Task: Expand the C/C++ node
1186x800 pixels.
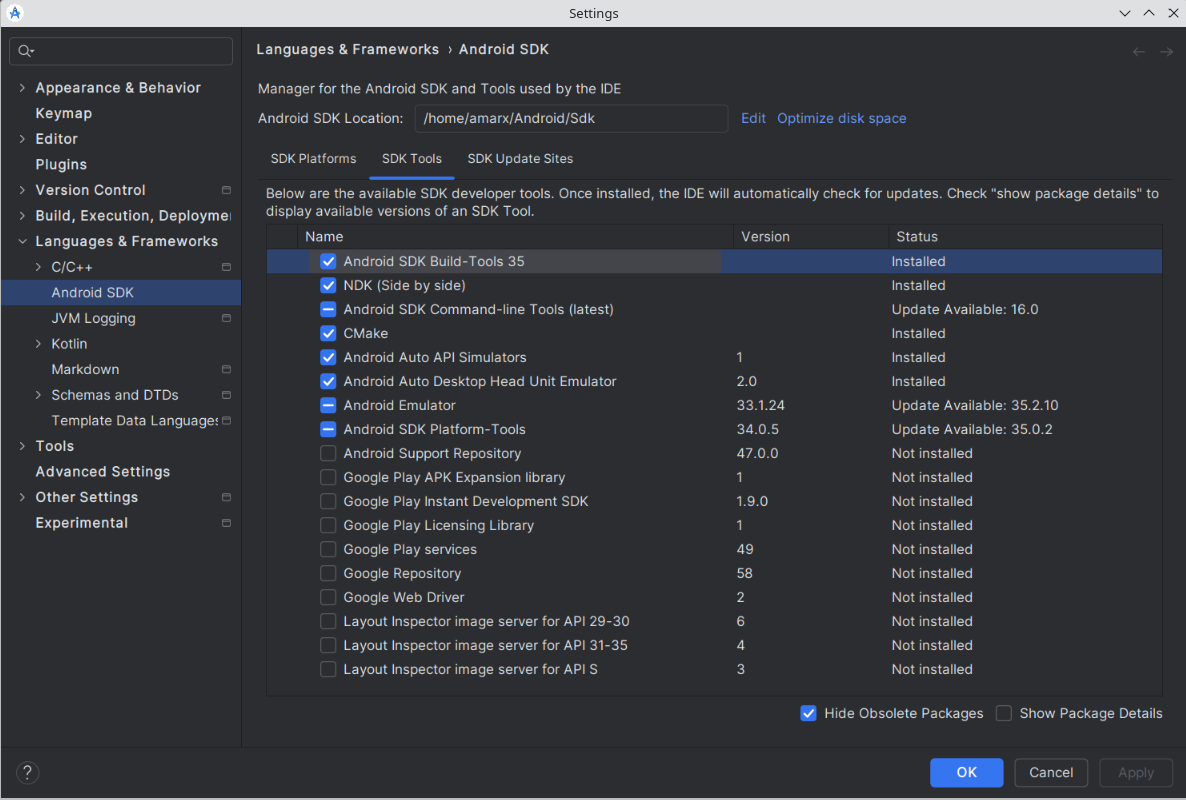Action: pyautogui.click(x=38, y=267)
